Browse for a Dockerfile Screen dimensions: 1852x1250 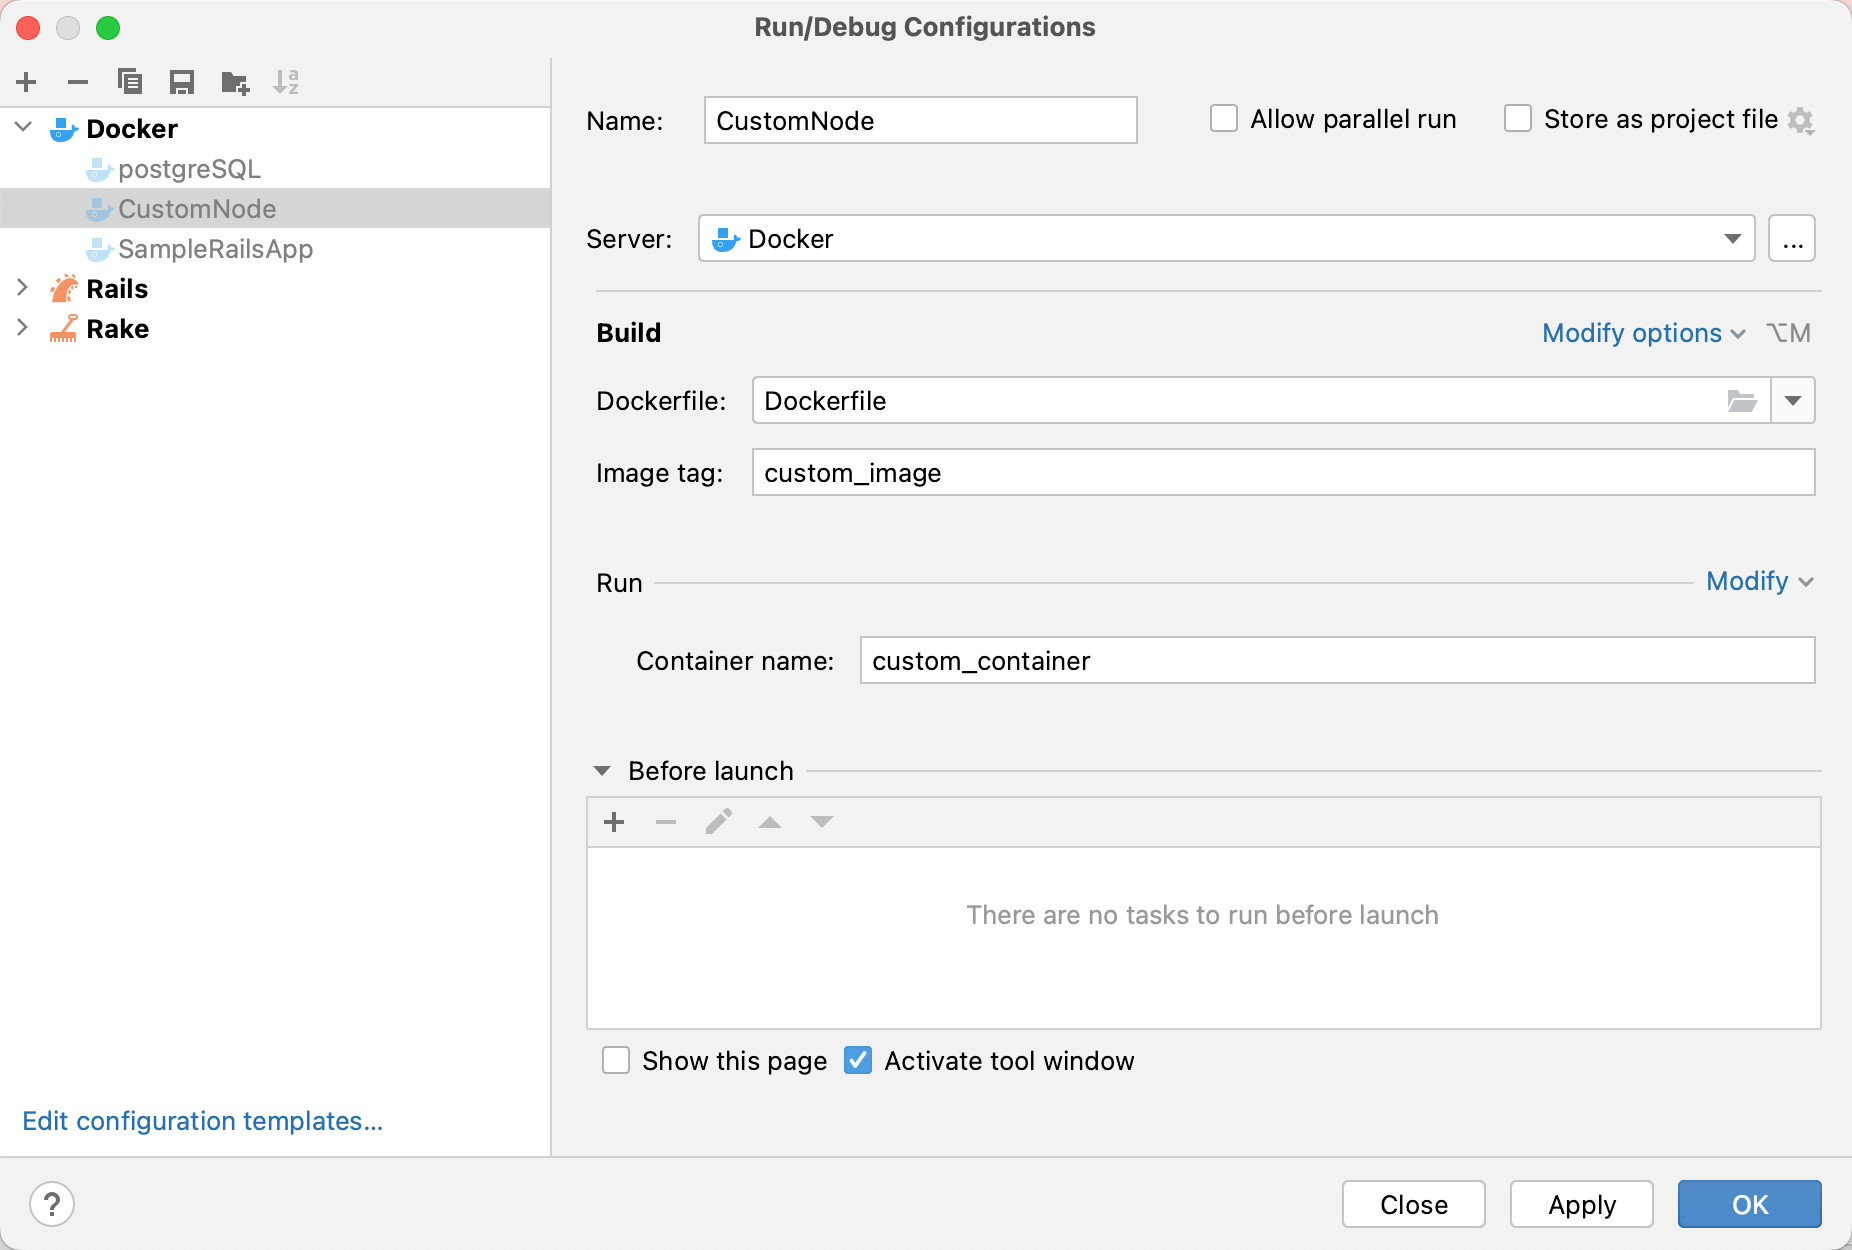[x=1744, y=400]
